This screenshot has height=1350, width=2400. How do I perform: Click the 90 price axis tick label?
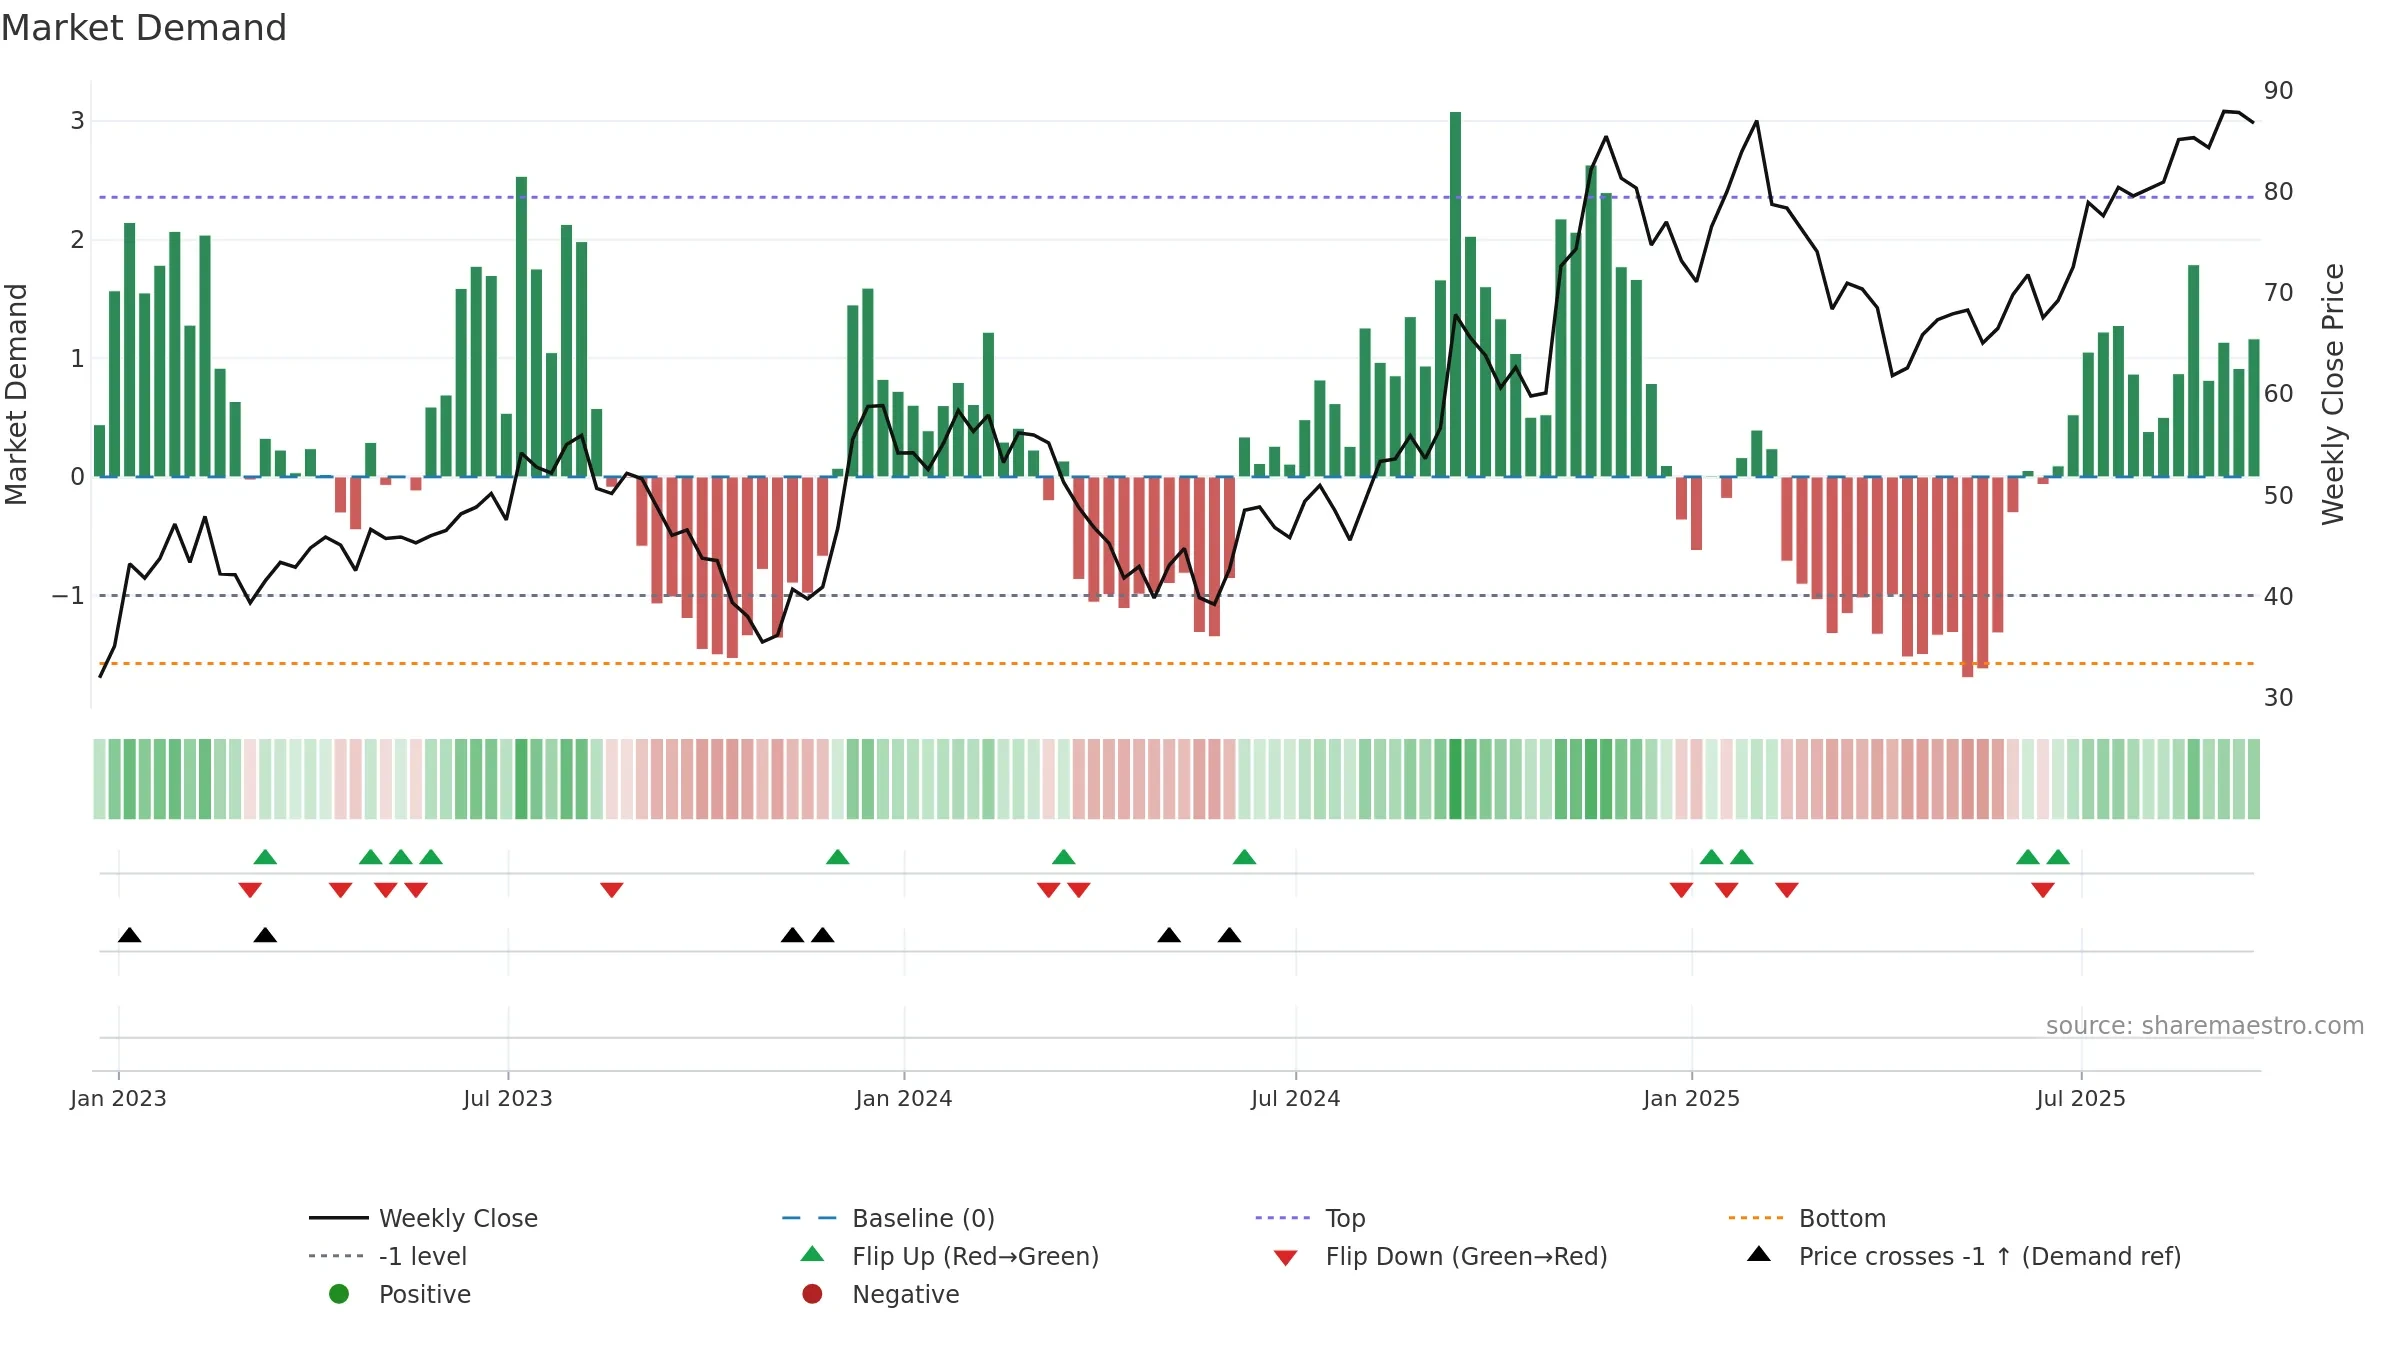pos(2279,91)
